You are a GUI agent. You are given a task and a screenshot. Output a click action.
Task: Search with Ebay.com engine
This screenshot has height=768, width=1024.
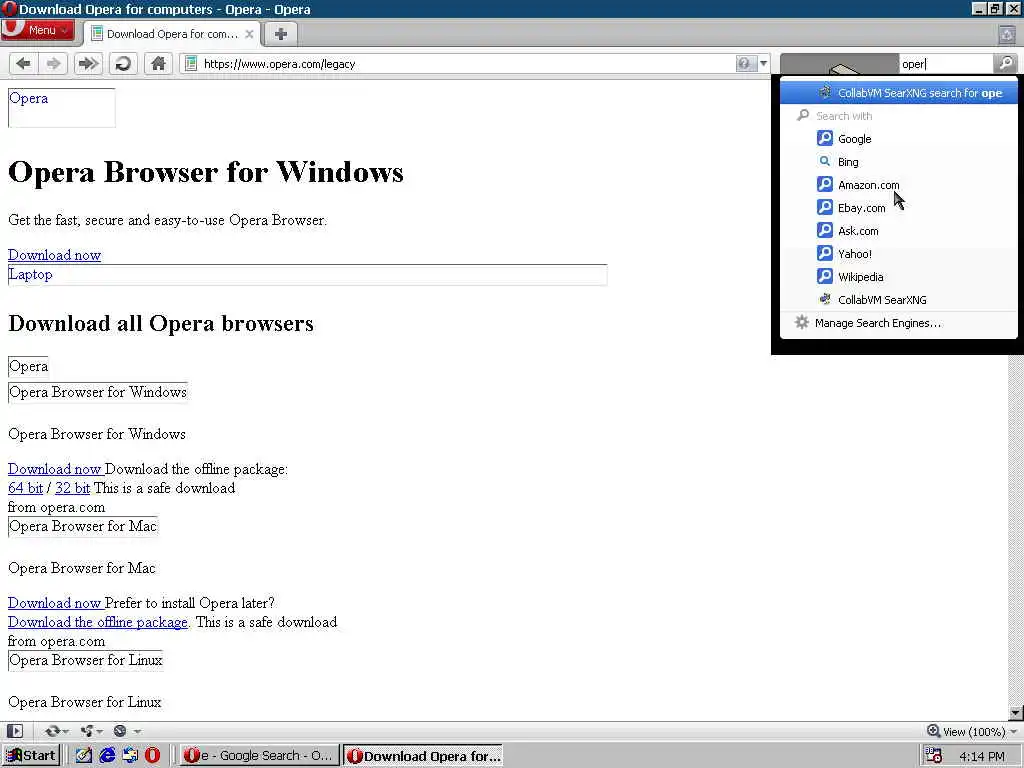click(x=899, y=208)
